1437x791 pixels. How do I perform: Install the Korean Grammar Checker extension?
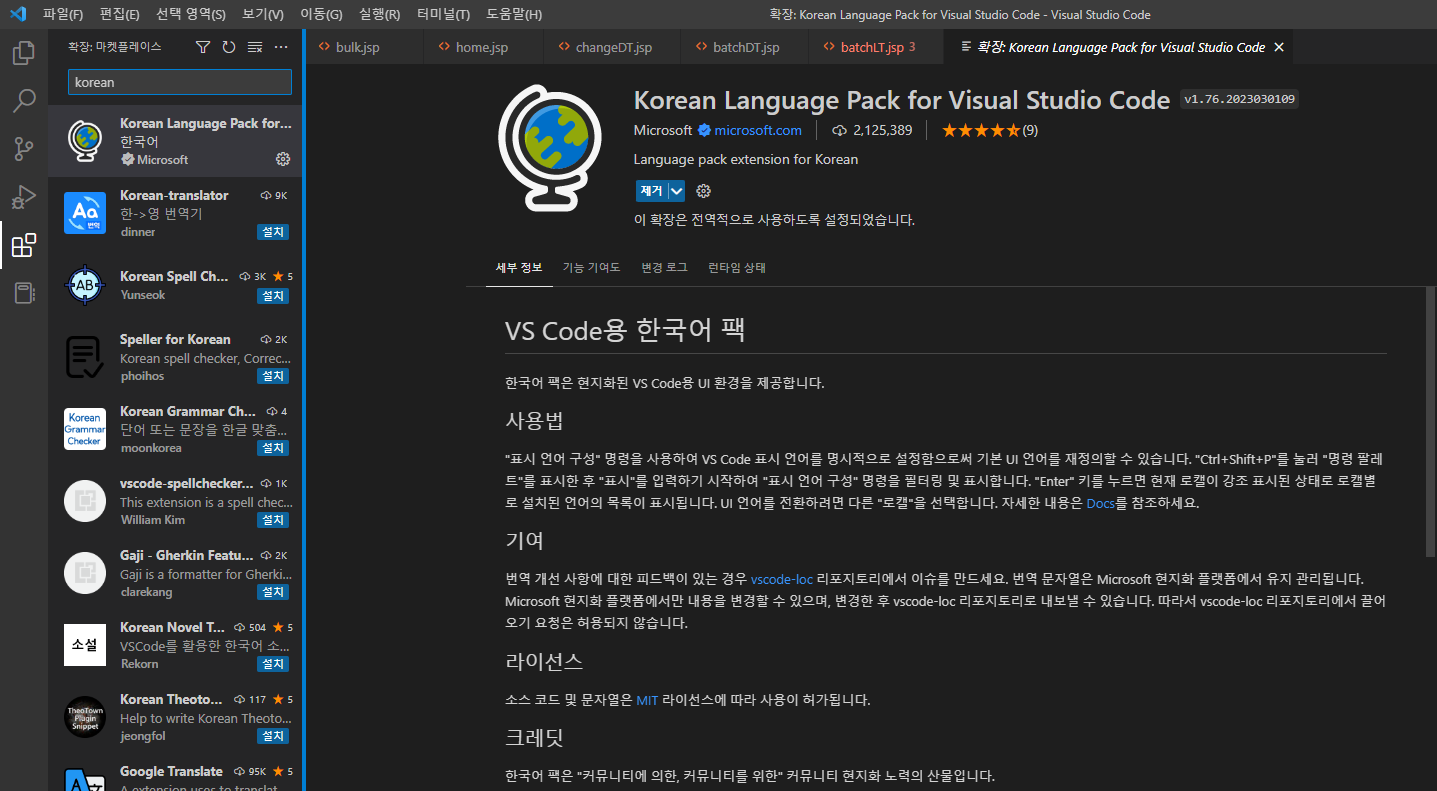tap(273, 448)
